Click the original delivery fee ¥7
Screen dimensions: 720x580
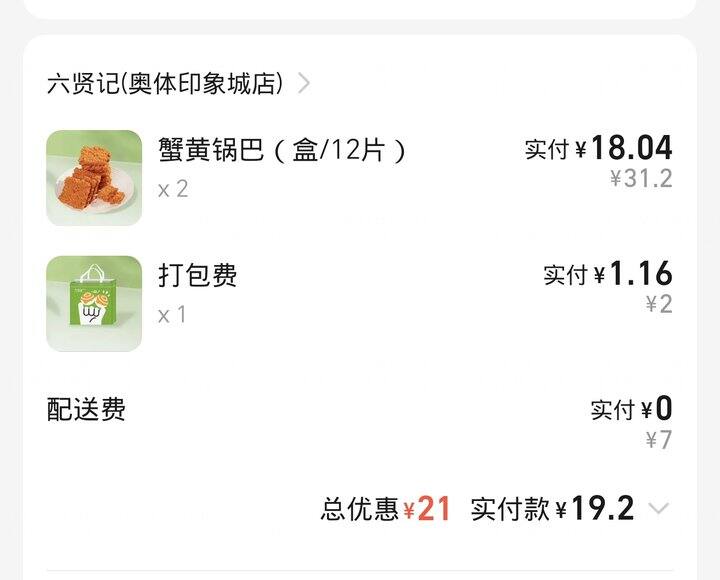tap(658, 439)
